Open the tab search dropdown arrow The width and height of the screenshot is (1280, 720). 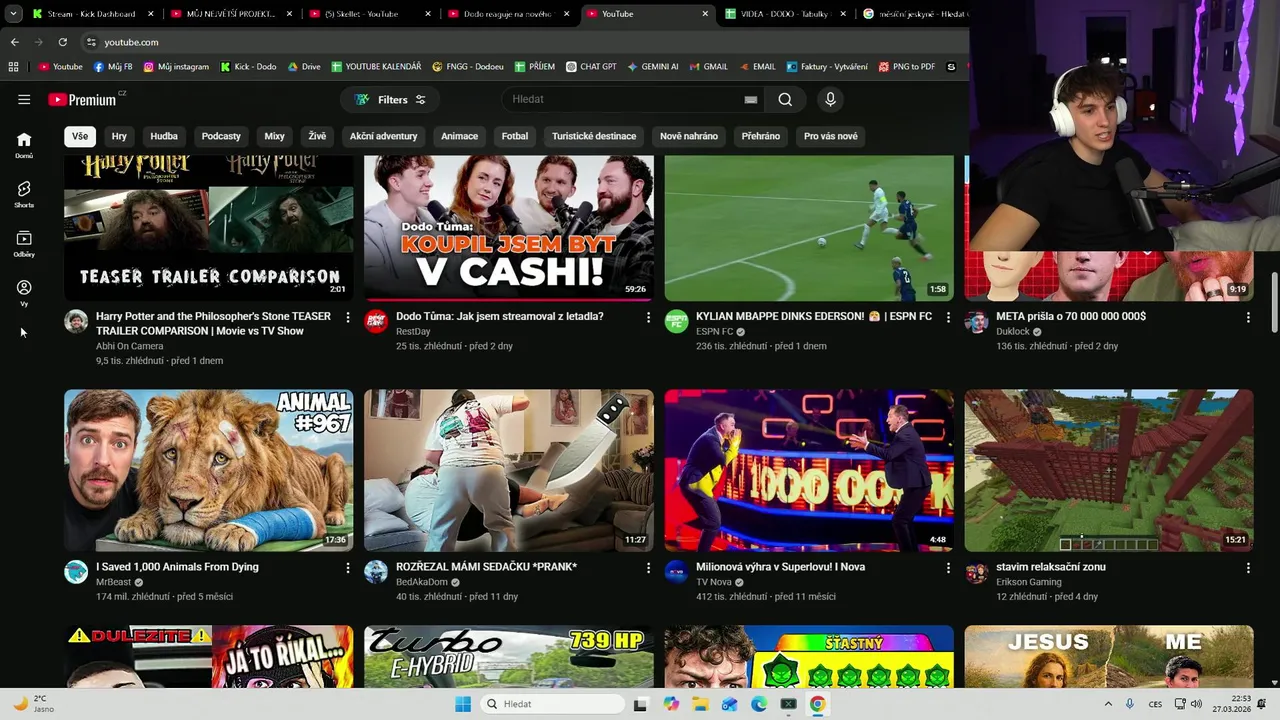(13, 14)
